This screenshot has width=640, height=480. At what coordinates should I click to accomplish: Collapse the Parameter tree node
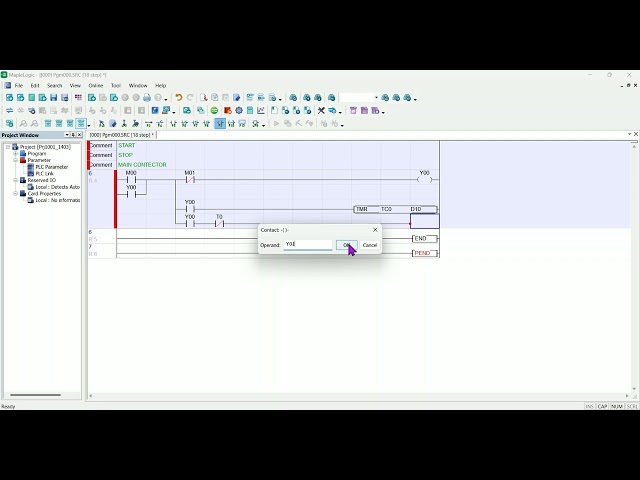pos(16,160)
